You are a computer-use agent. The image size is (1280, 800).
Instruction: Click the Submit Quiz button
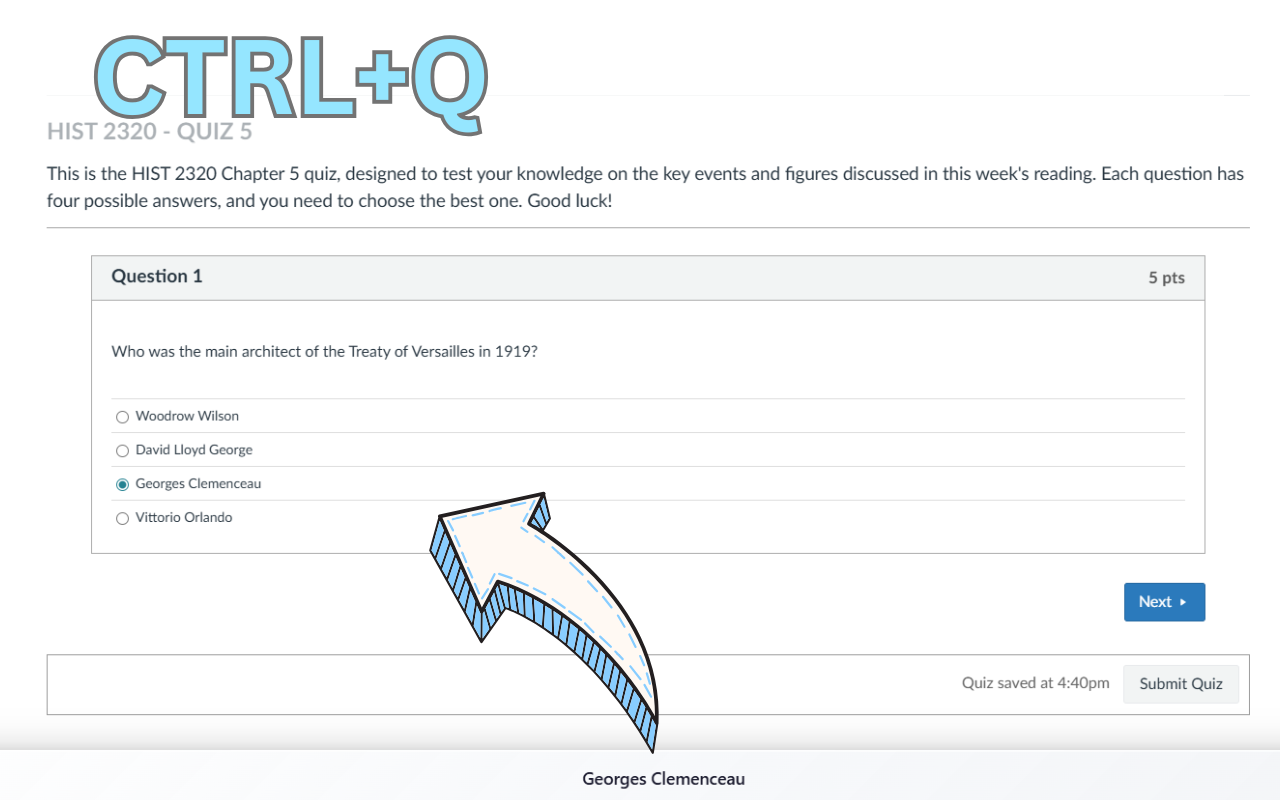(1181, 683)
